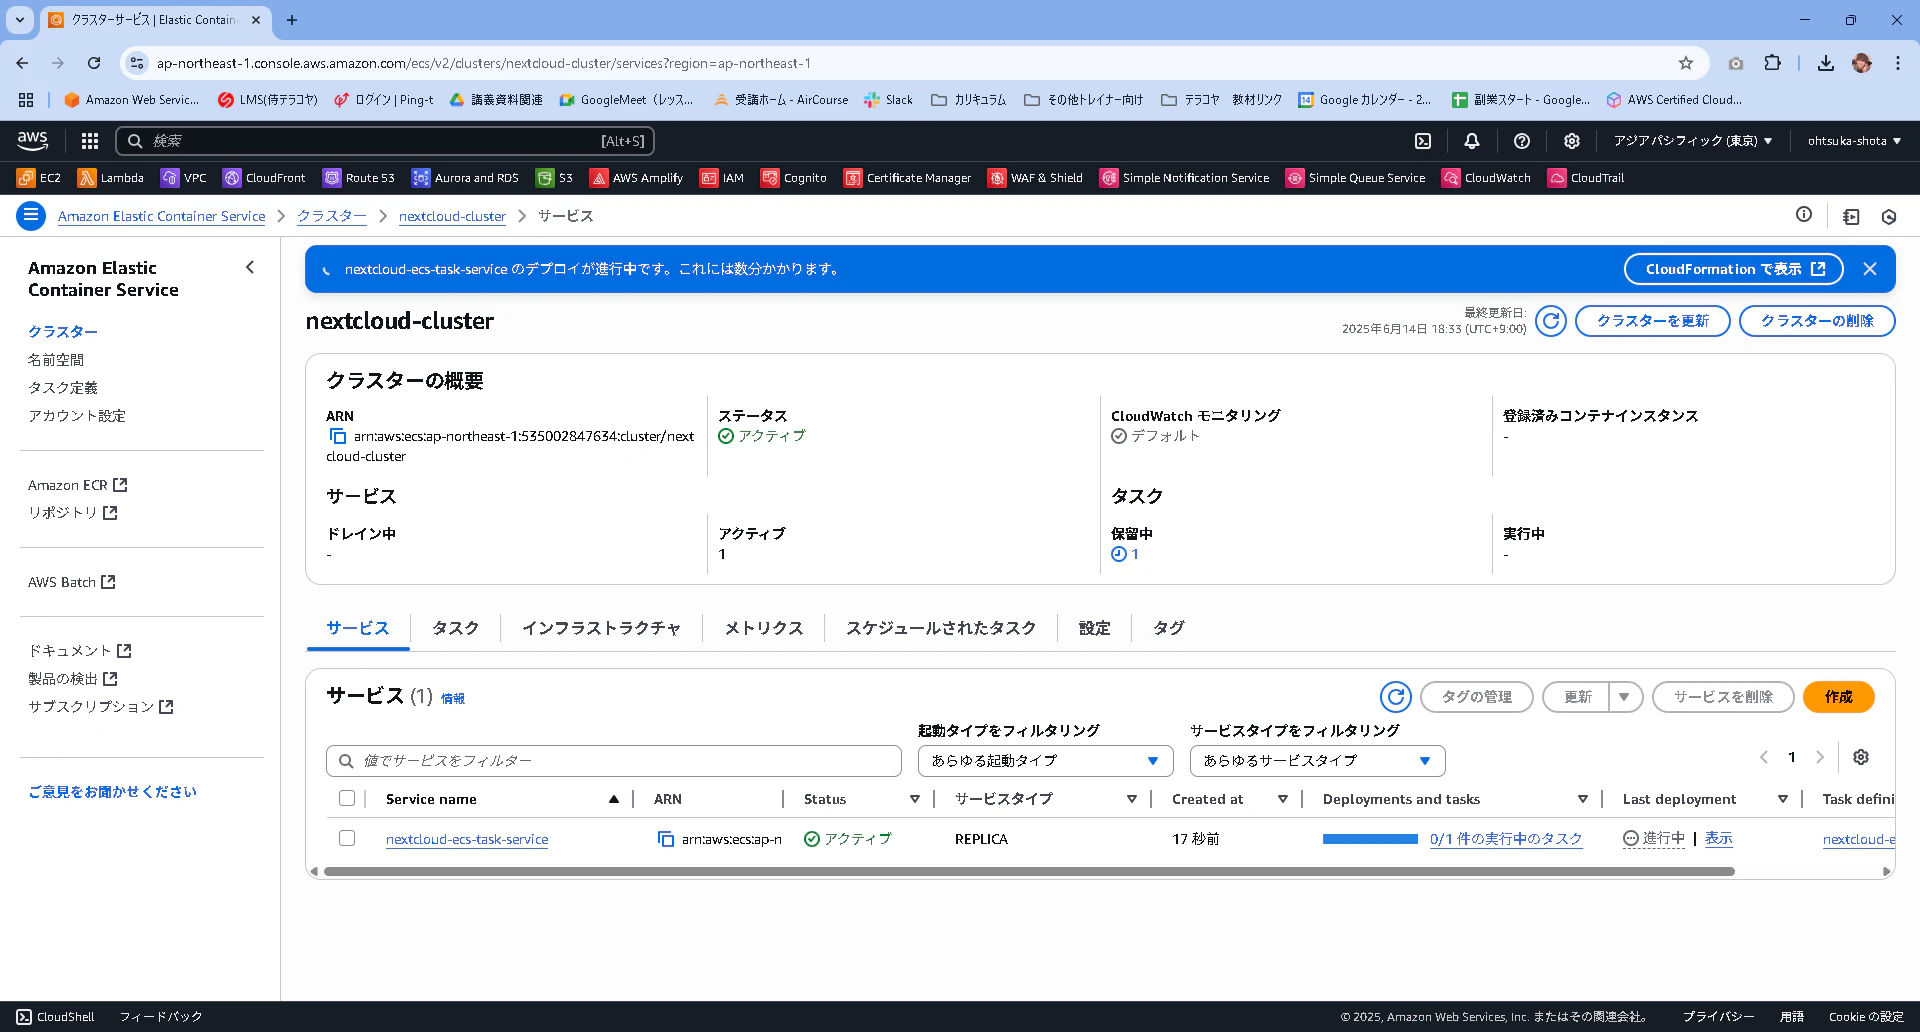
Task: Open AWS console settings gear
Action: click(x=1572, y=141)
